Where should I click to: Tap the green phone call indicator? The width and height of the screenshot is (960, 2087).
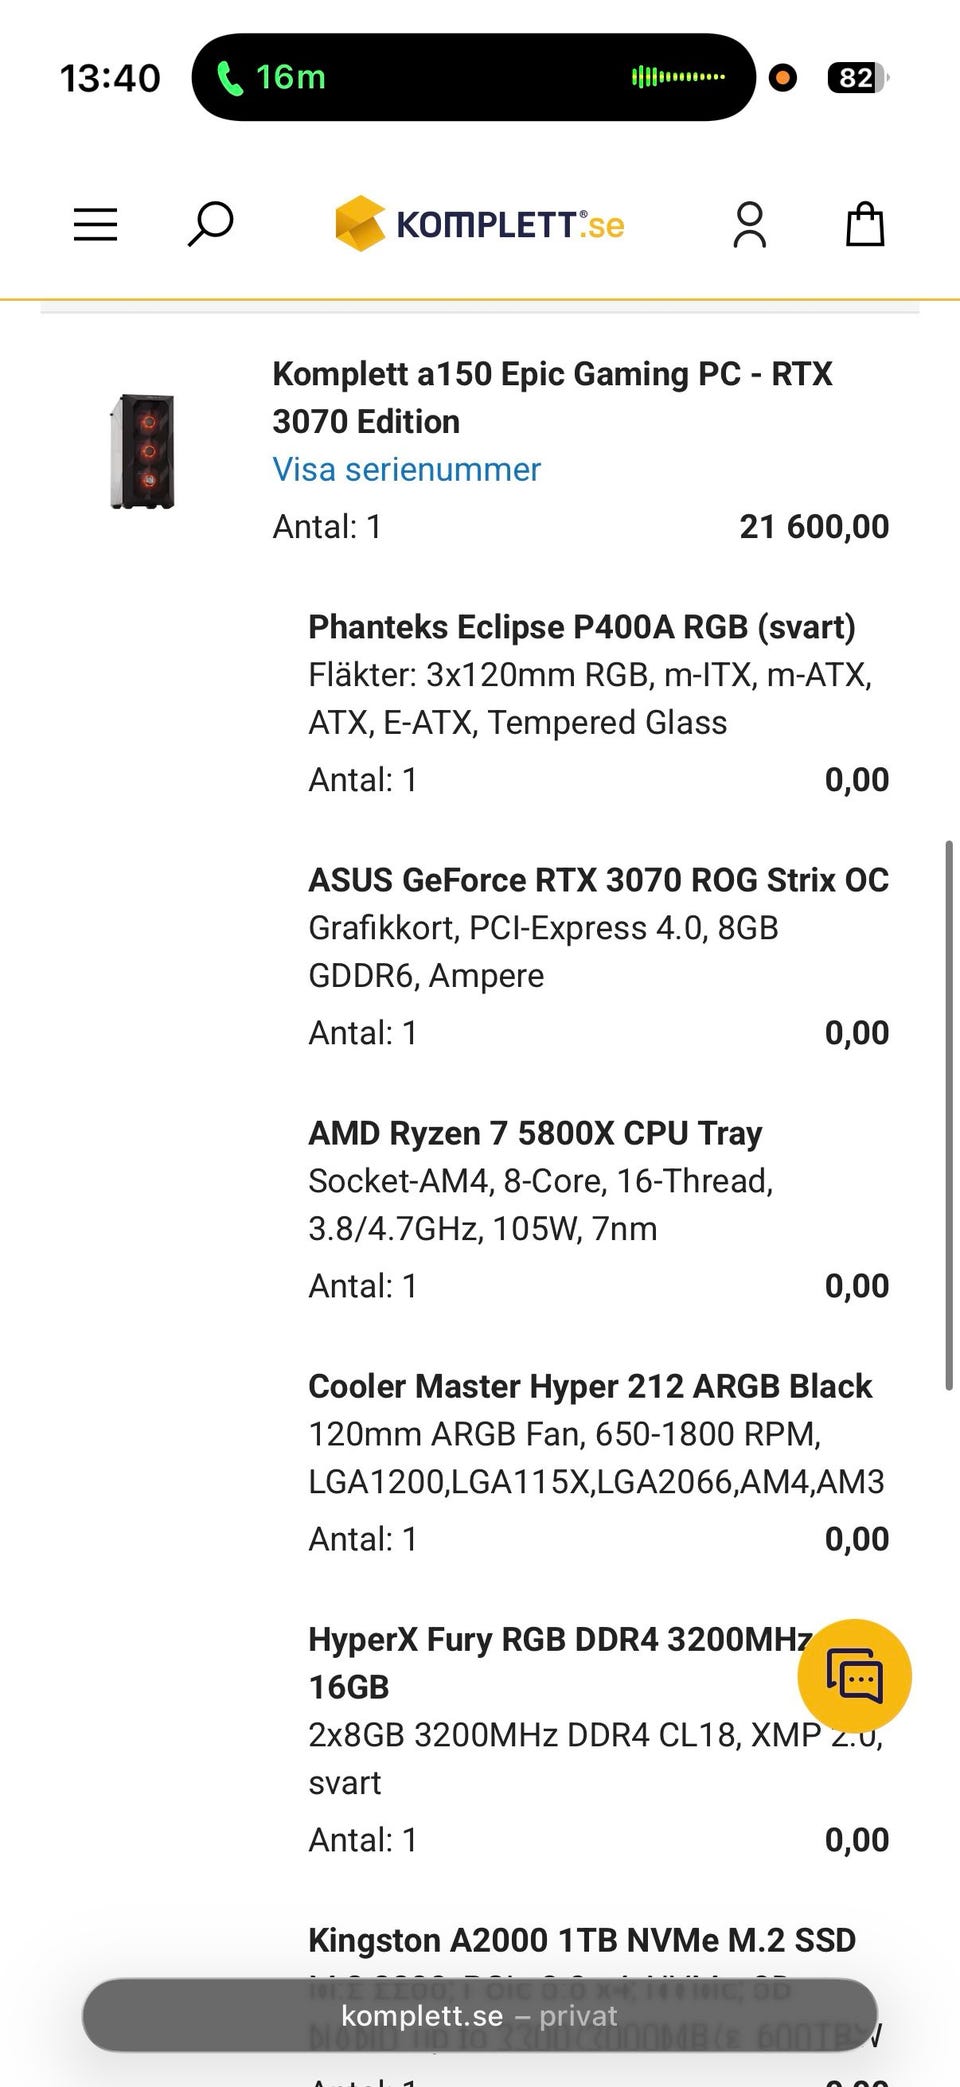[x=272, y=77]
